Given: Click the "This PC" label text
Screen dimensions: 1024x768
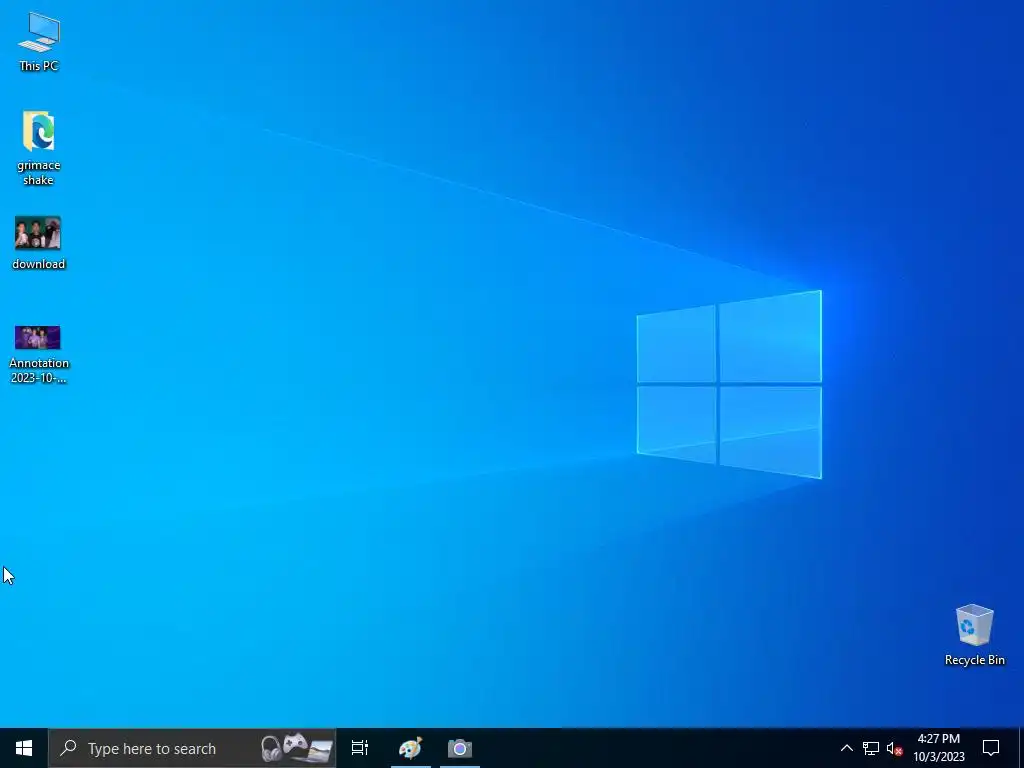Looking at the screenshot, I should tap(39, 65).
